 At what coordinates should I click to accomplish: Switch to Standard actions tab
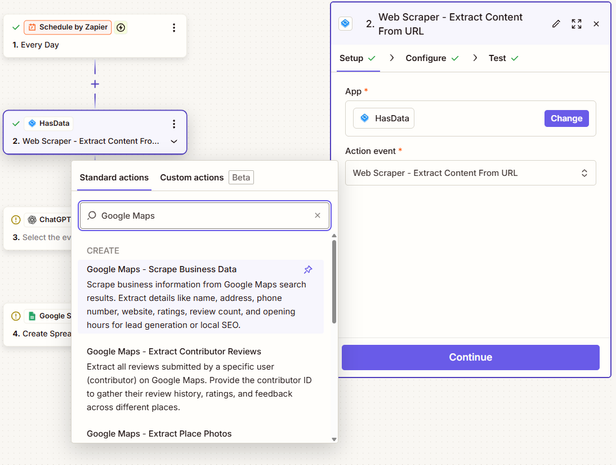coord(114,178)
